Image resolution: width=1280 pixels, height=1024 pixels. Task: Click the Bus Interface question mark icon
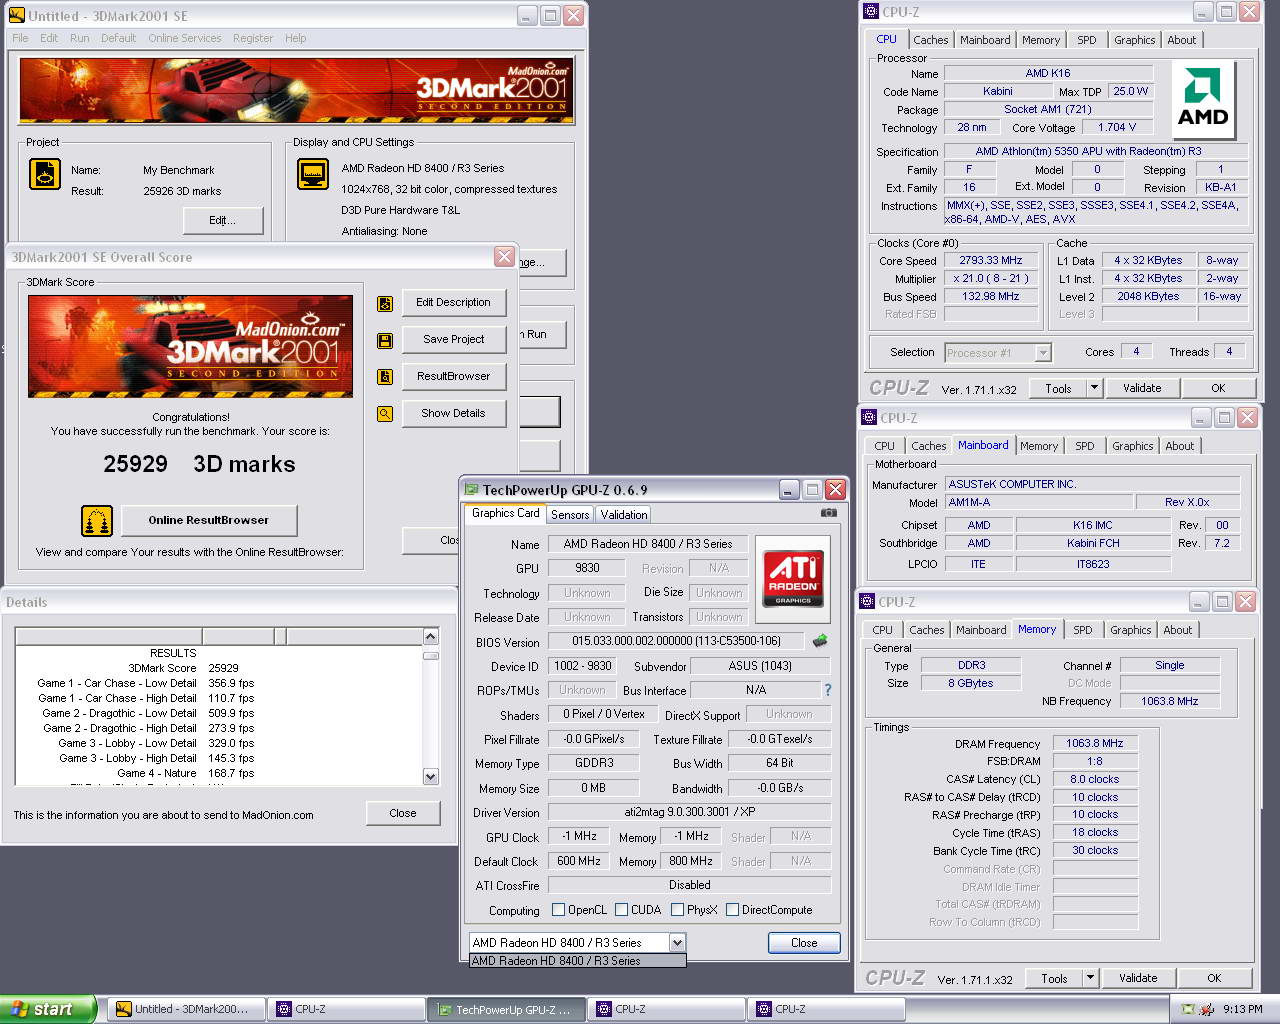(x=827, y=690)
